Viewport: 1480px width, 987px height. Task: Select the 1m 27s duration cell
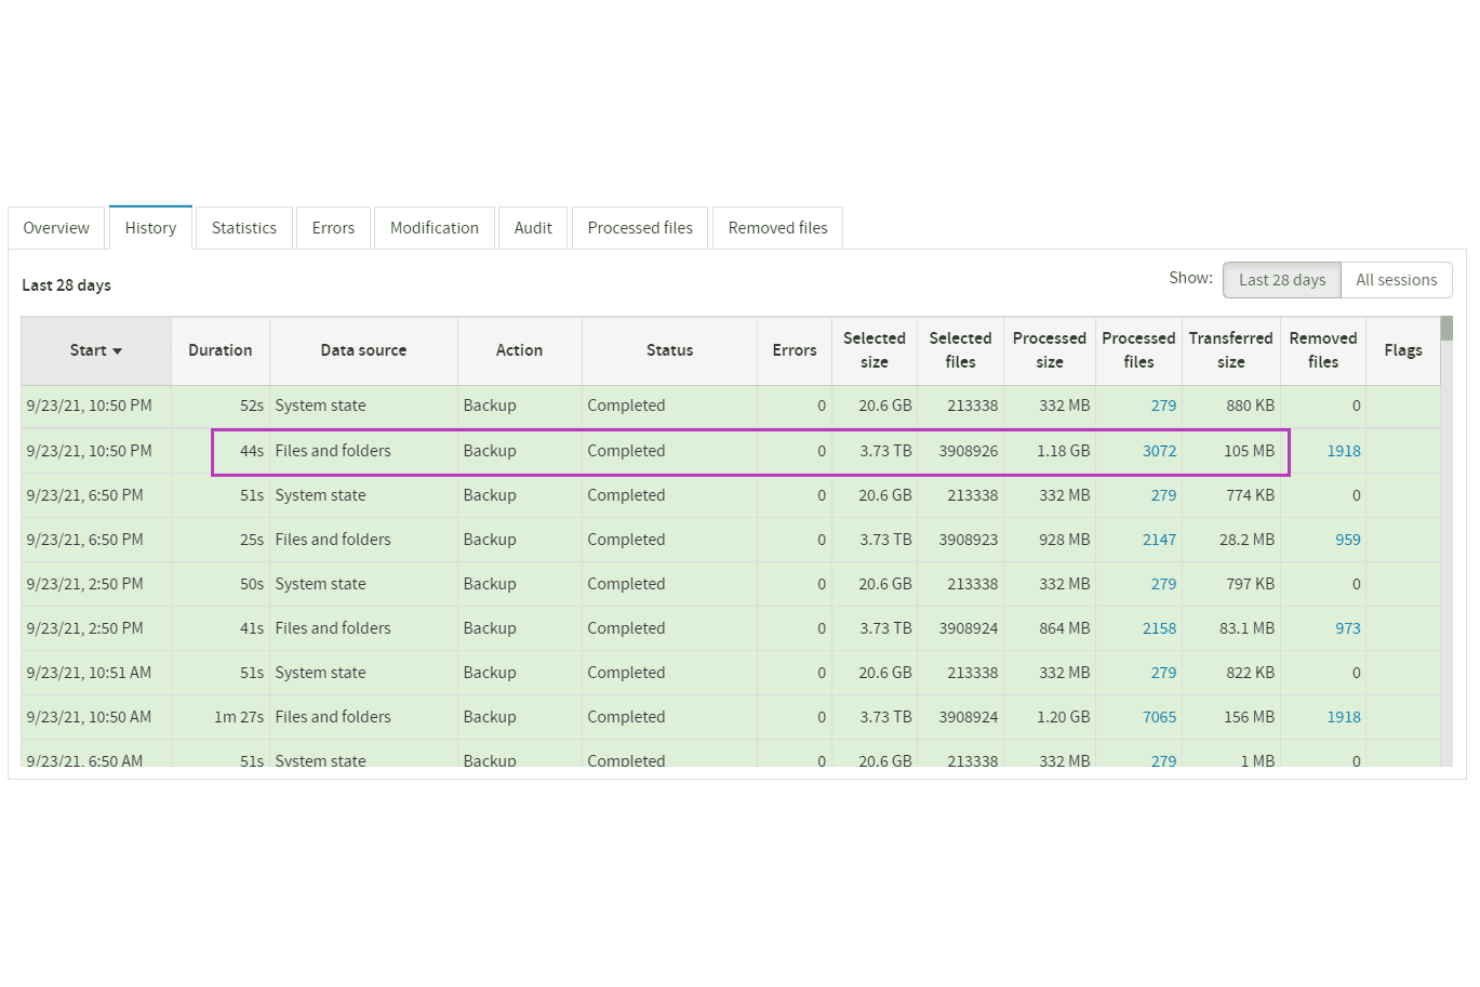220,717
